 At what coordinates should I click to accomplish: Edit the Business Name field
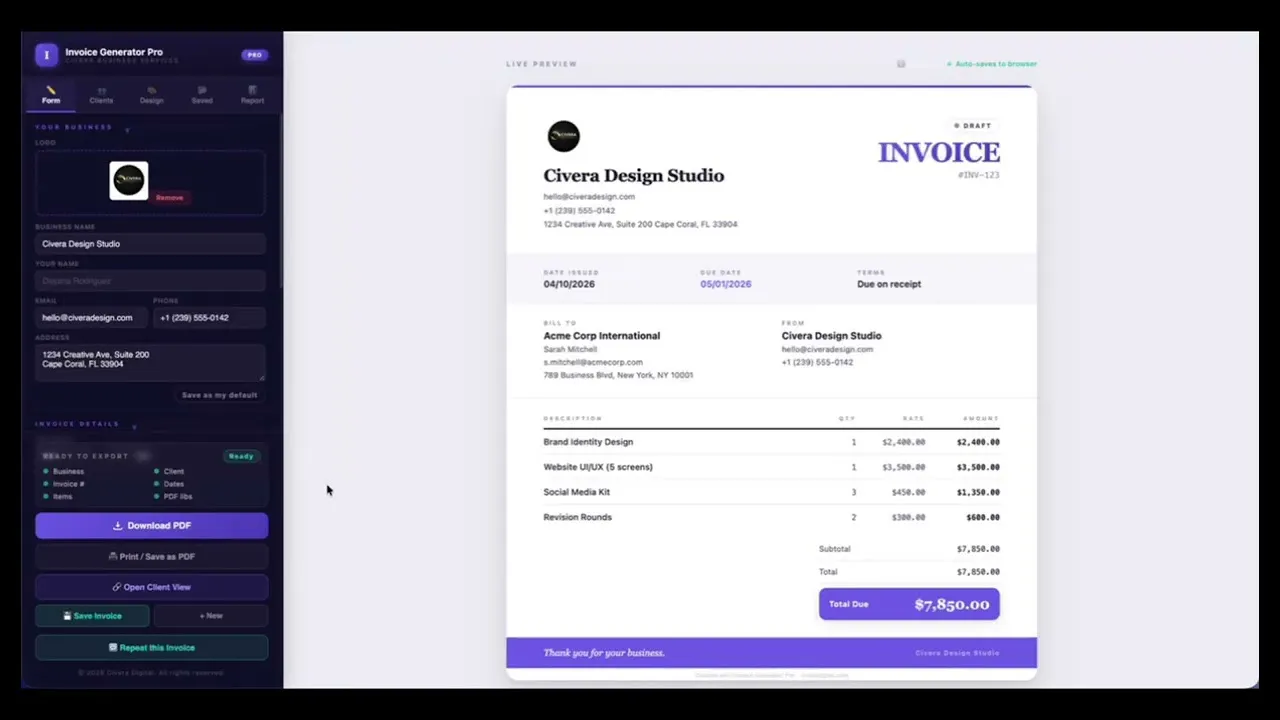point(150,244)
